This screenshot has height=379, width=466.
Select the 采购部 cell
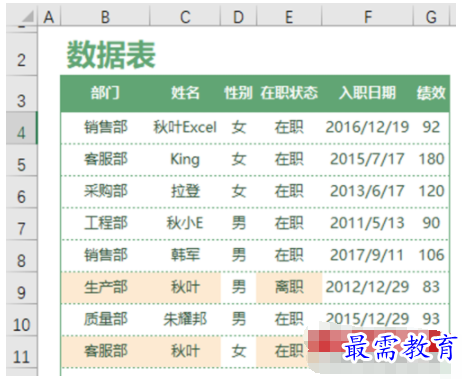[105, 192]
